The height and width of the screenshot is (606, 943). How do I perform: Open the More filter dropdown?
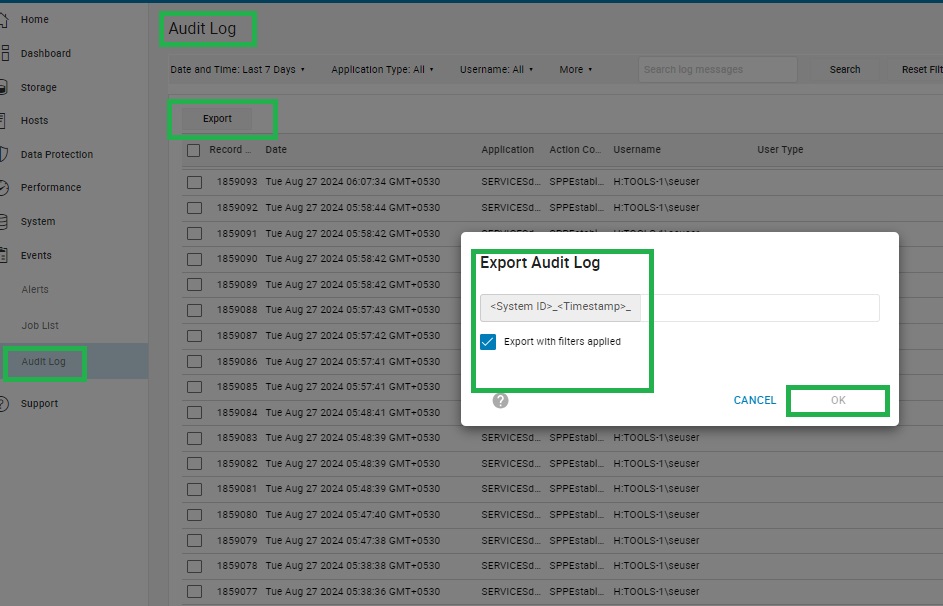pos(572,69)
